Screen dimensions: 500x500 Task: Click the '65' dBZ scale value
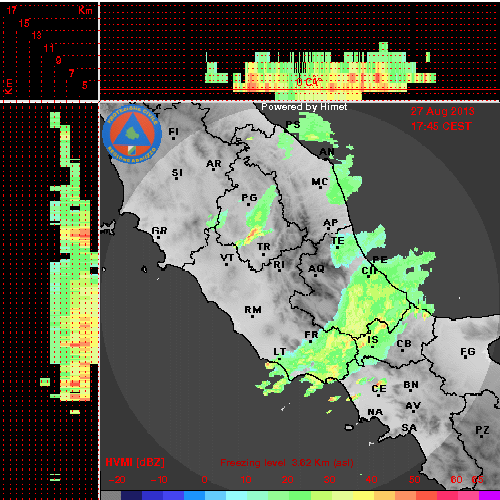pos(477,480)
